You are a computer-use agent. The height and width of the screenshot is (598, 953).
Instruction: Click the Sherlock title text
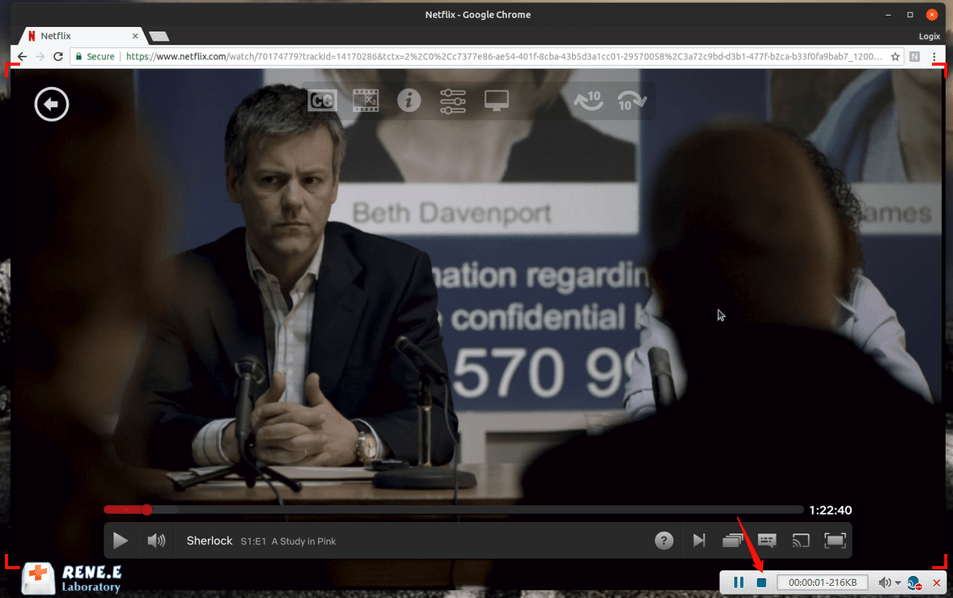coord(209,541)
